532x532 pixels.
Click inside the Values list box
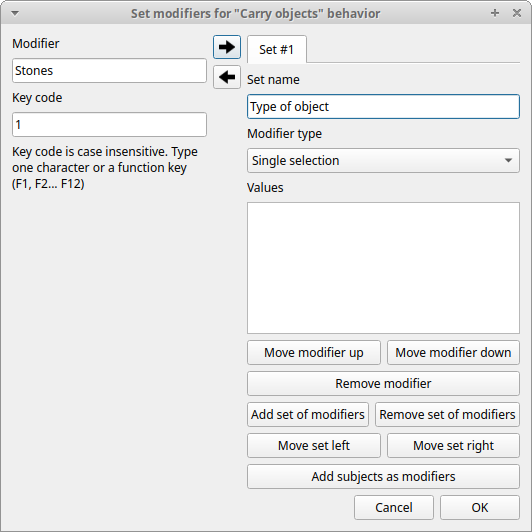pos(383,268)
